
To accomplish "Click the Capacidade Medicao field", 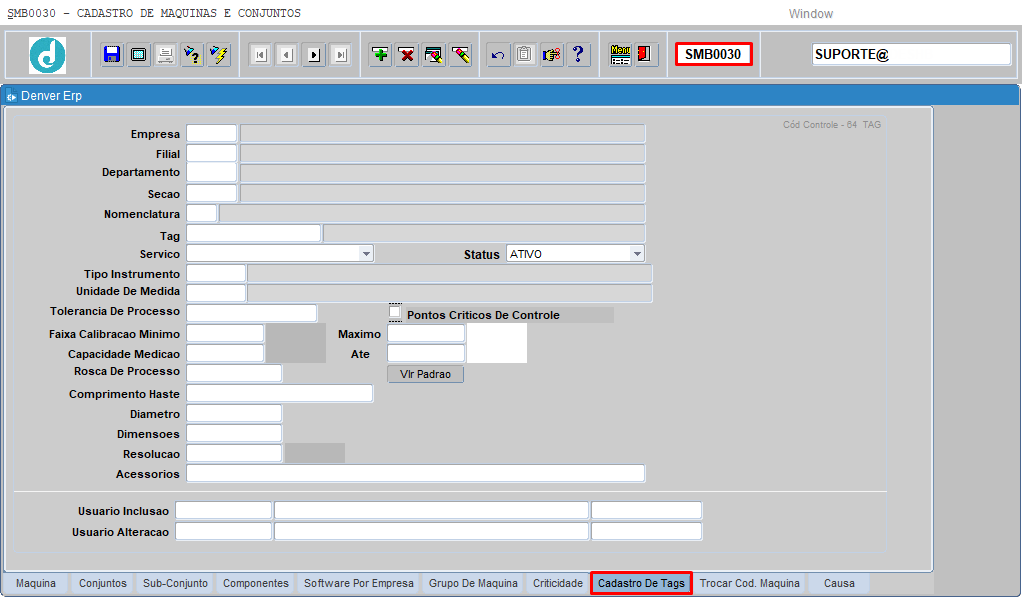I will click(x=225, y=353).
